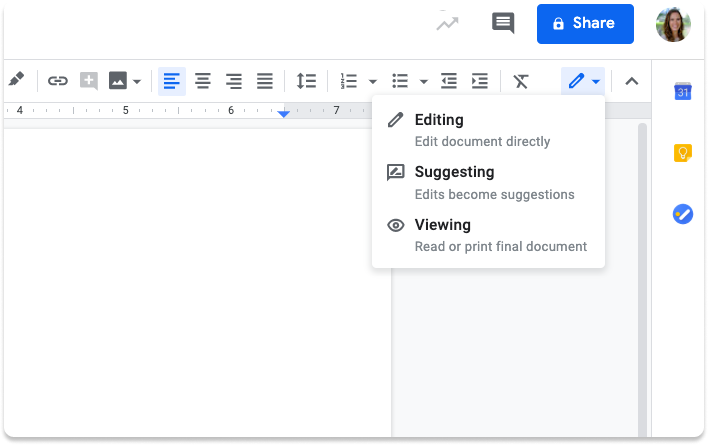Viewport: 708px width, 445px height.
Task: Click the Share button
Action: pos(585,24)
